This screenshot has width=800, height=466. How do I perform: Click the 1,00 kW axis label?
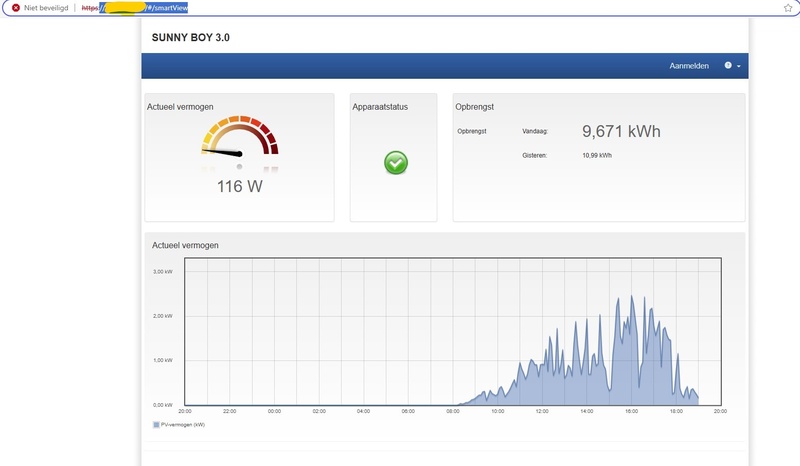[x=163, y=360]
